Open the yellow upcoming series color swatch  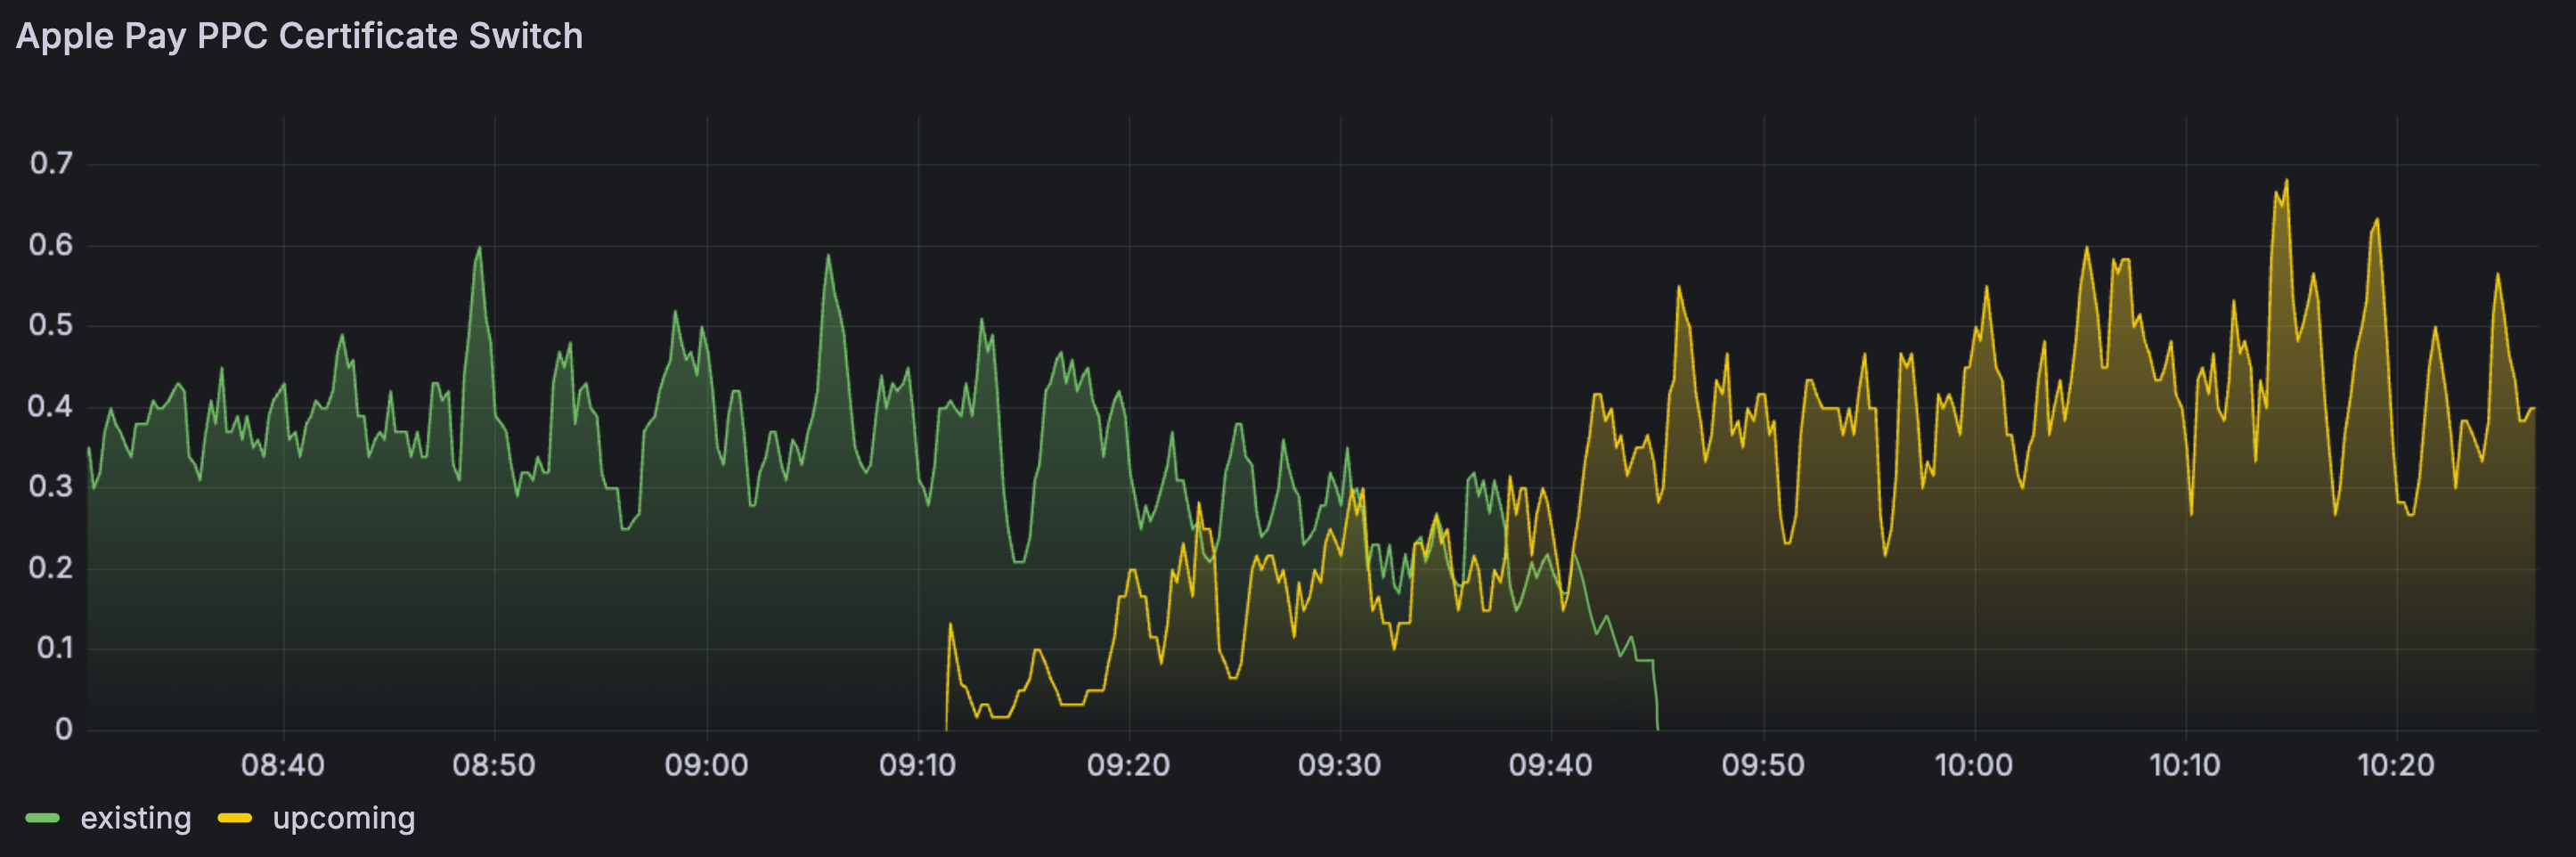pyautogui.click(x=235, y=818)
